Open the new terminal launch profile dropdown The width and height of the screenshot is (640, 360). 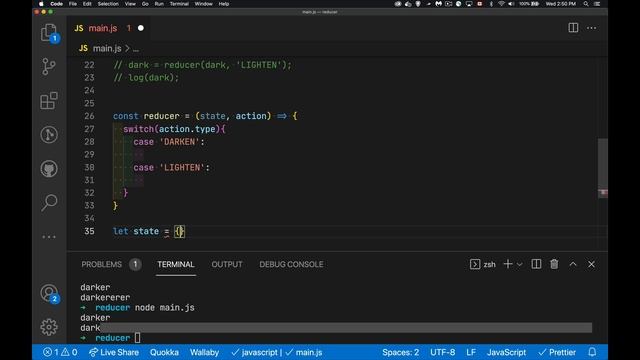[520, 264]
